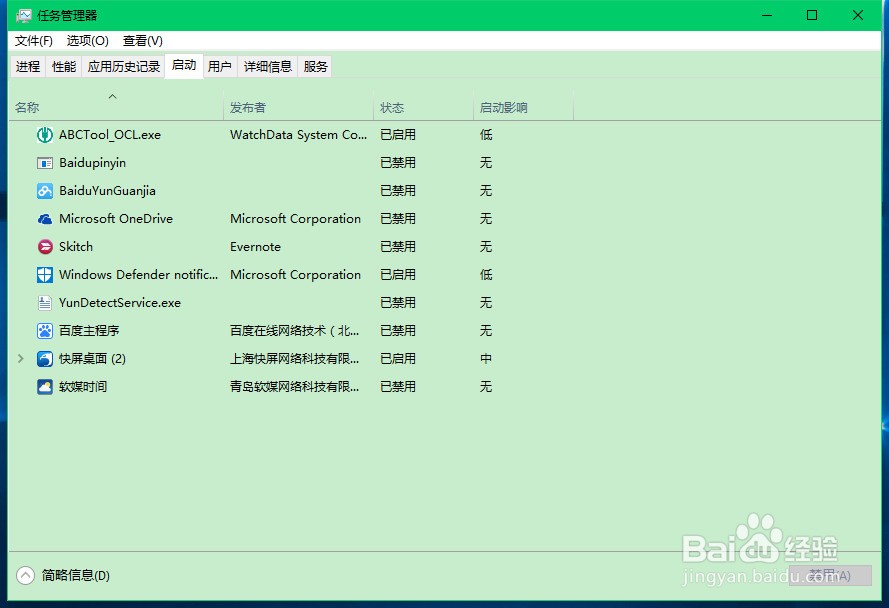Select the Skitch app icon
The height and width of the screenshot is (608, 889).
pos(45,247)
